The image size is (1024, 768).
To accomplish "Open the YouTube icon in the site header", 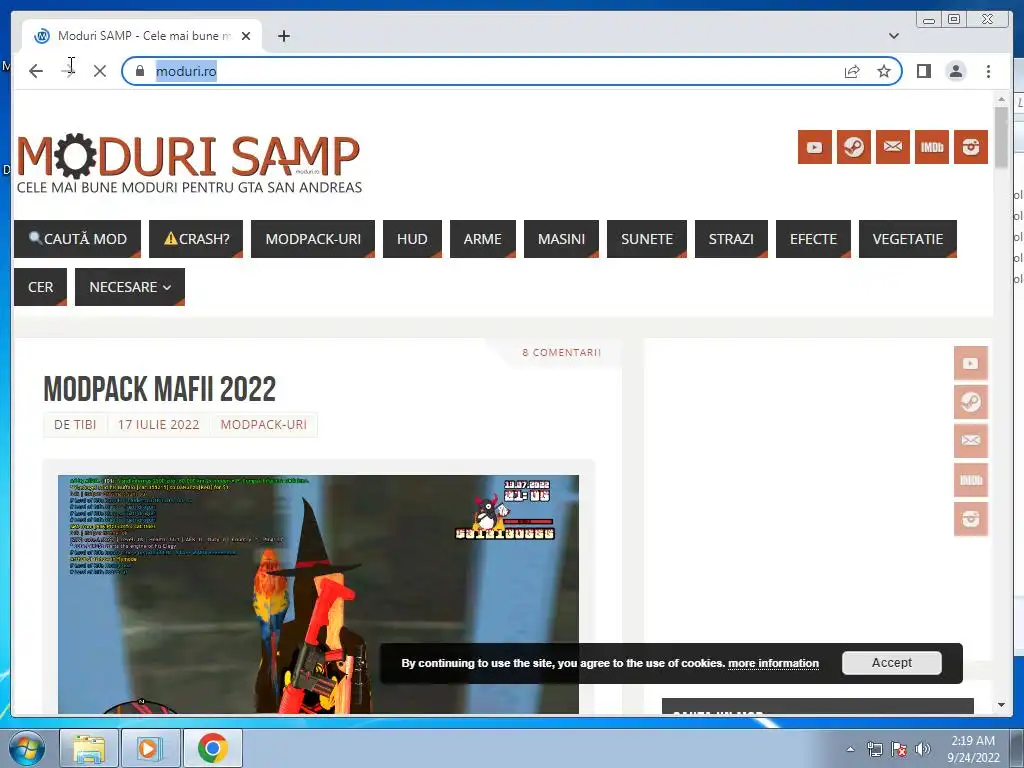I will [x=814, y=147].
